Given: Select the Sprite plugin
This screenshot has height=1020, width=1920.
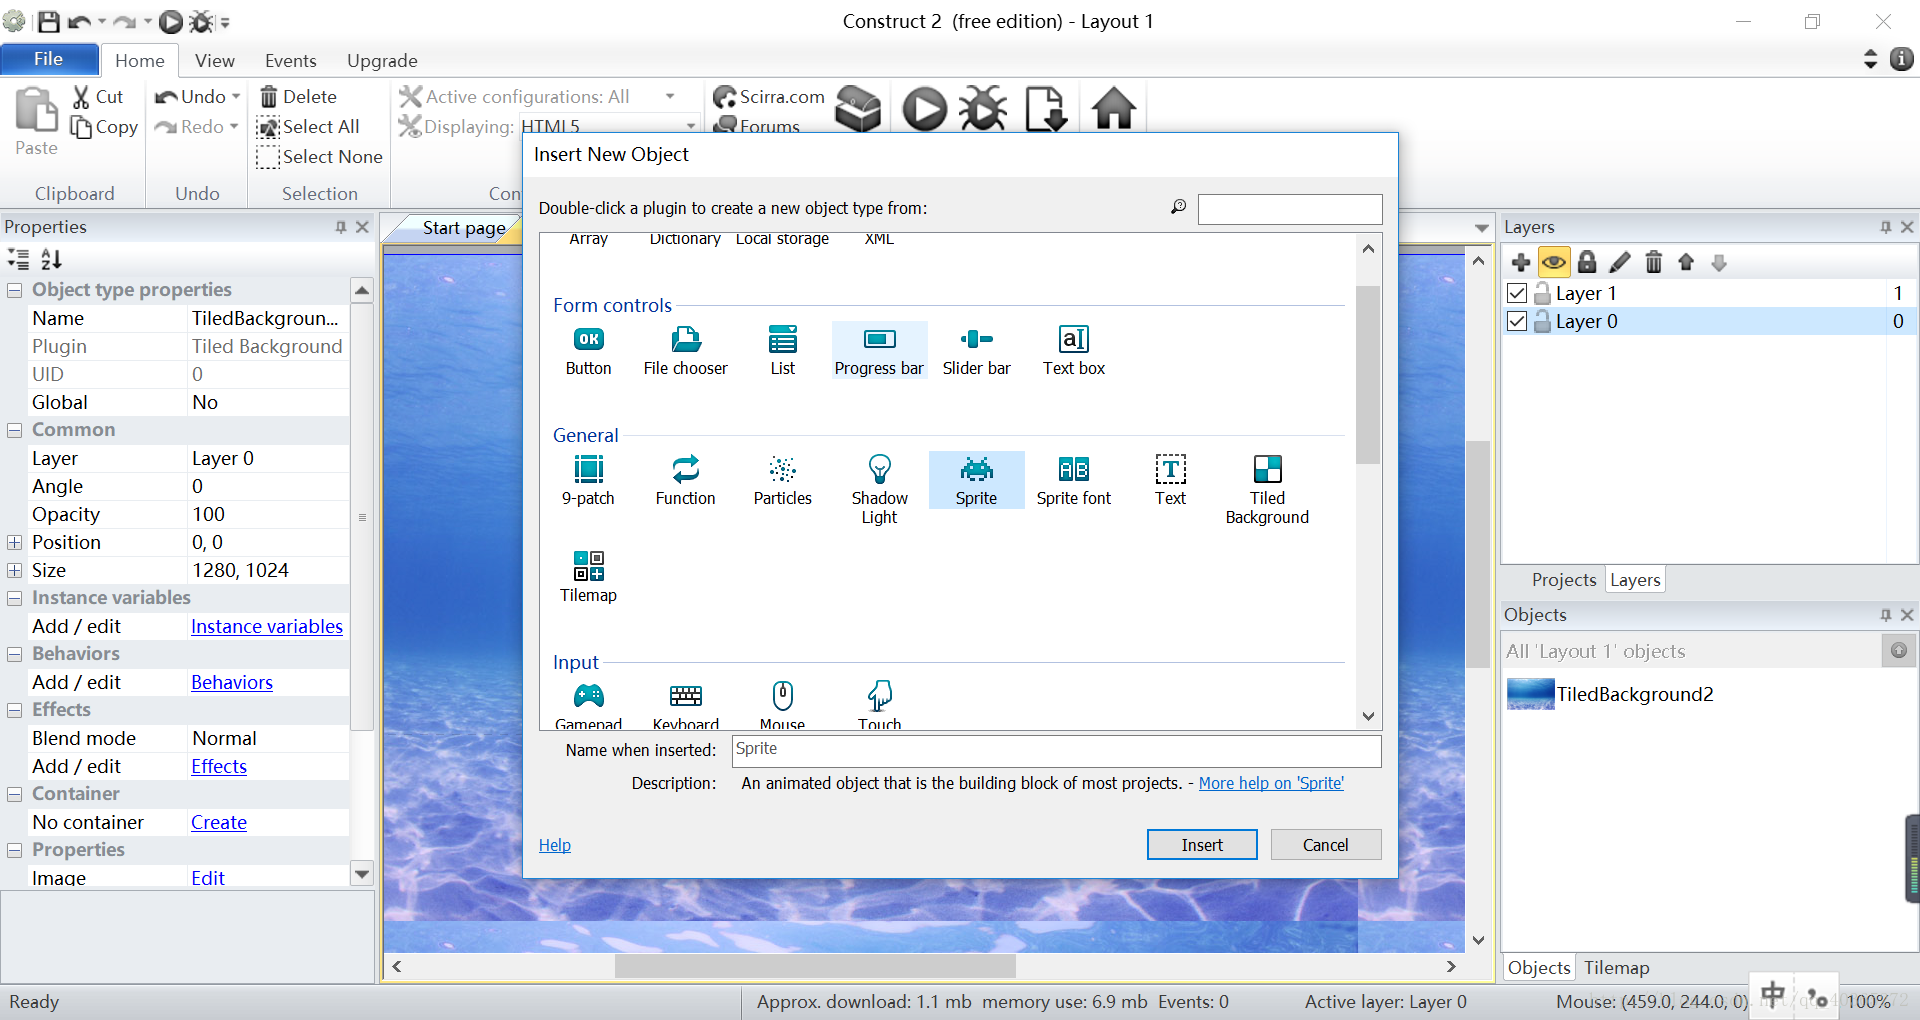Looking at the screenshot, I should pos(976,480).
